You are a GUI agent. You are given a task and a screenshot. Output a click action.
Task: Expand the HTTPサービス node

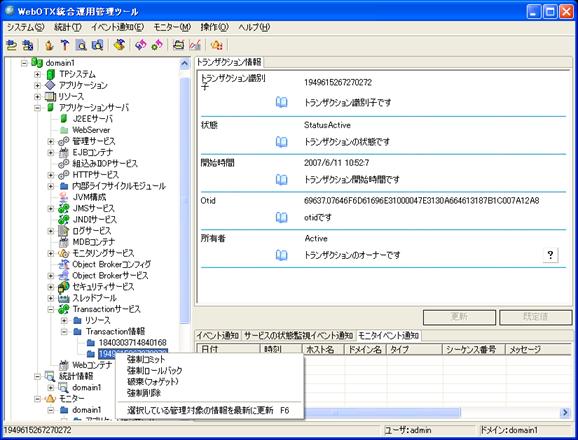pos(51,175)
